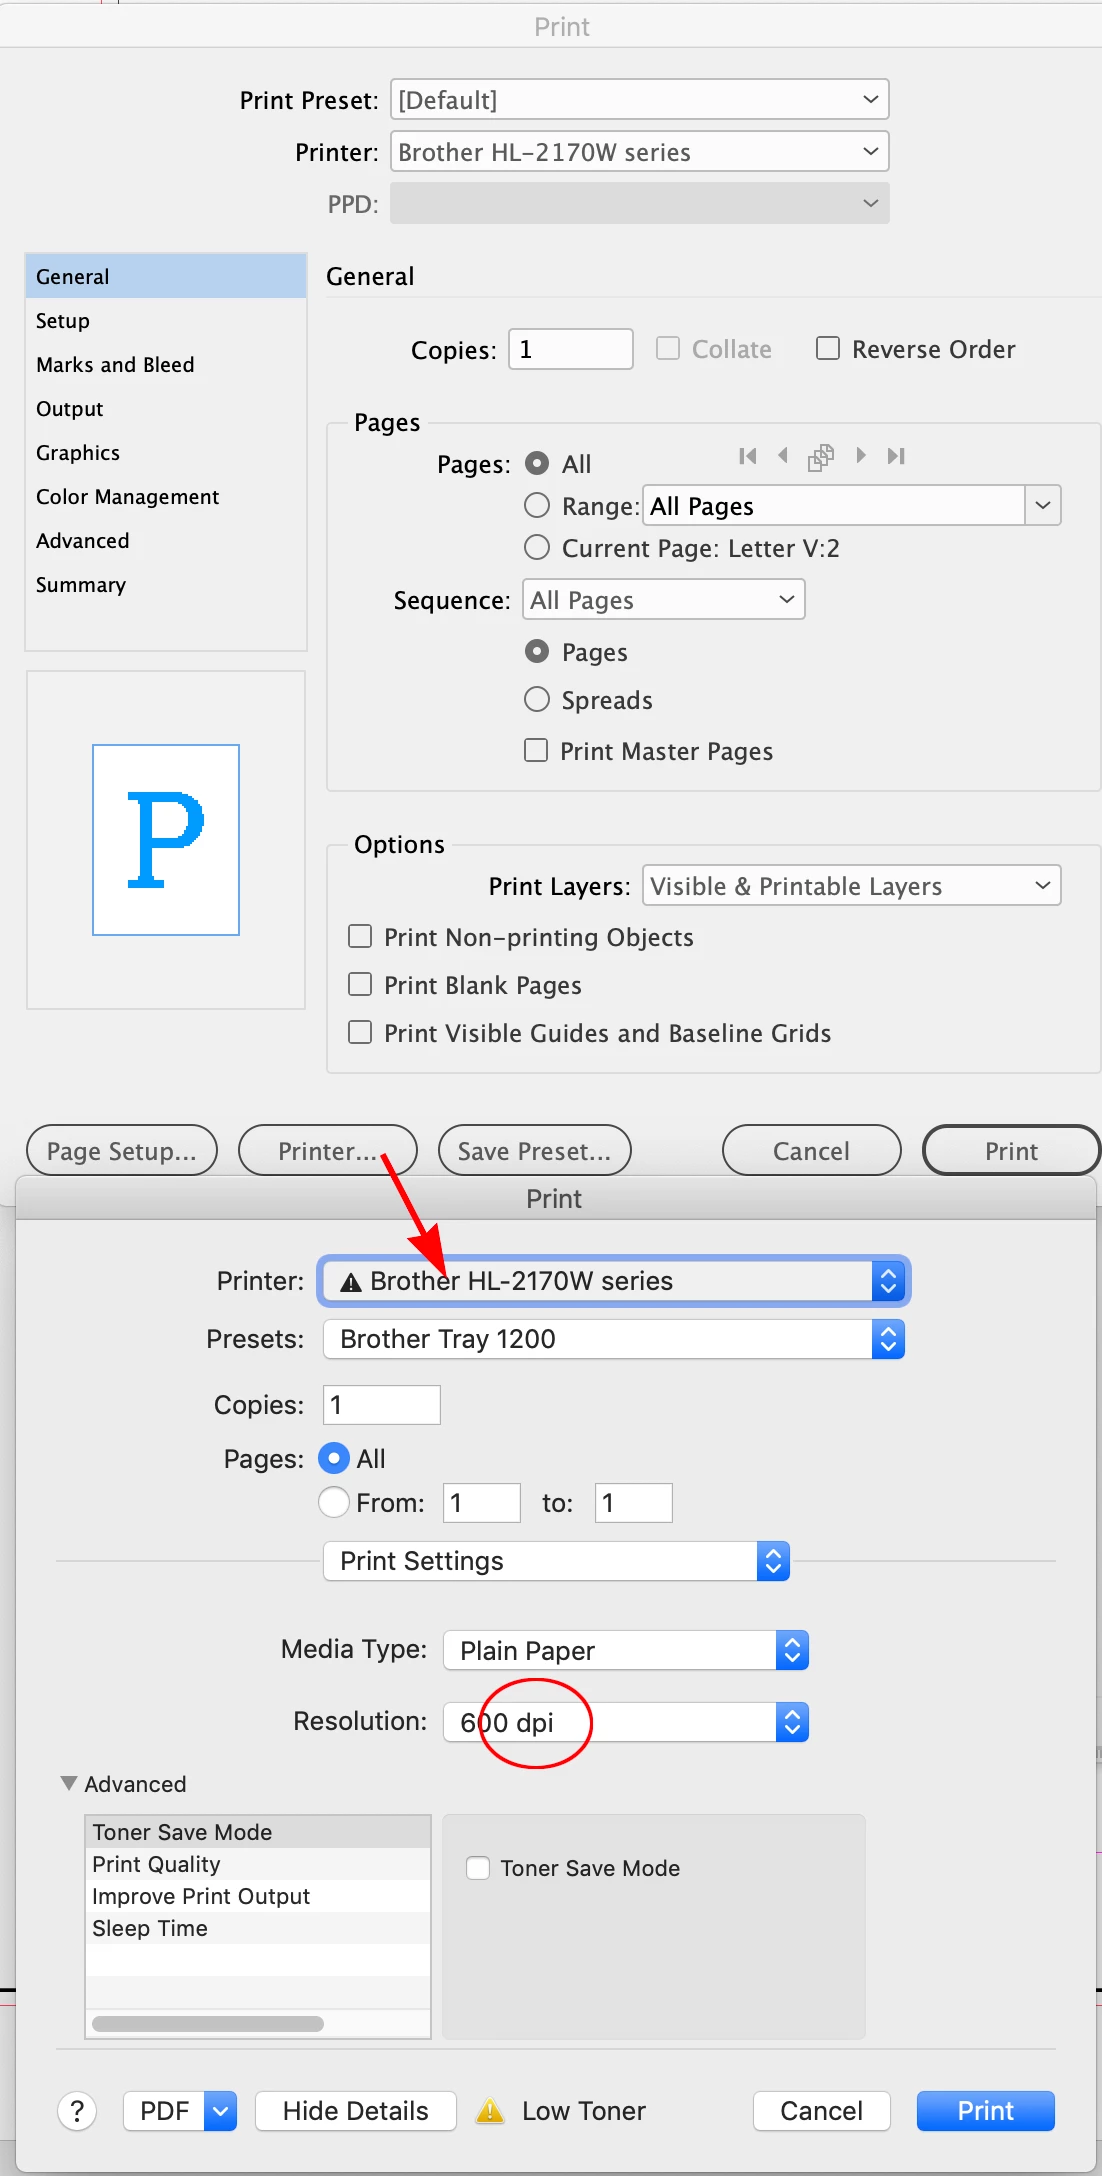The width and height of the screenshot is (1102, 2176).
Task: Toggle Toner Save Mode checkbox
Action: tap(478, 1868)
